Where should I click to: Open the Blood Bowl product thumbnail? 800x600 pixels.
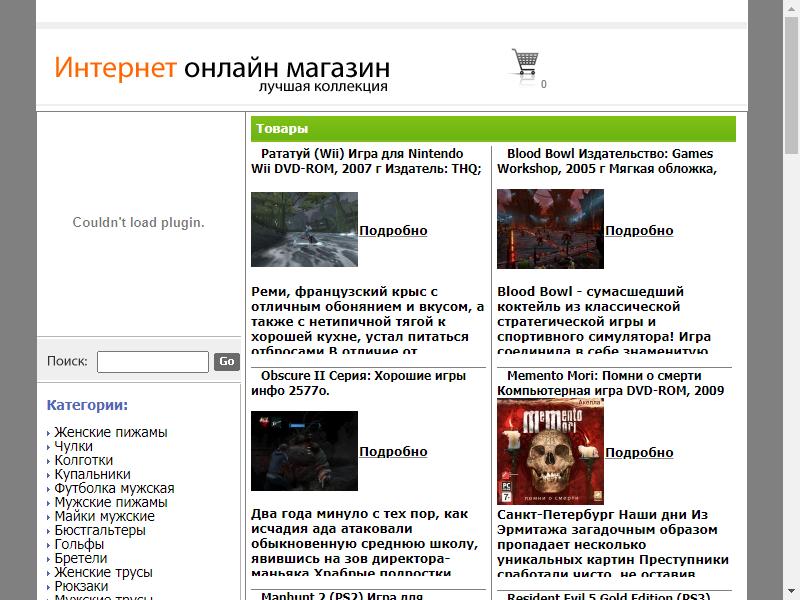pyautogui.click(x=550, y=229)
